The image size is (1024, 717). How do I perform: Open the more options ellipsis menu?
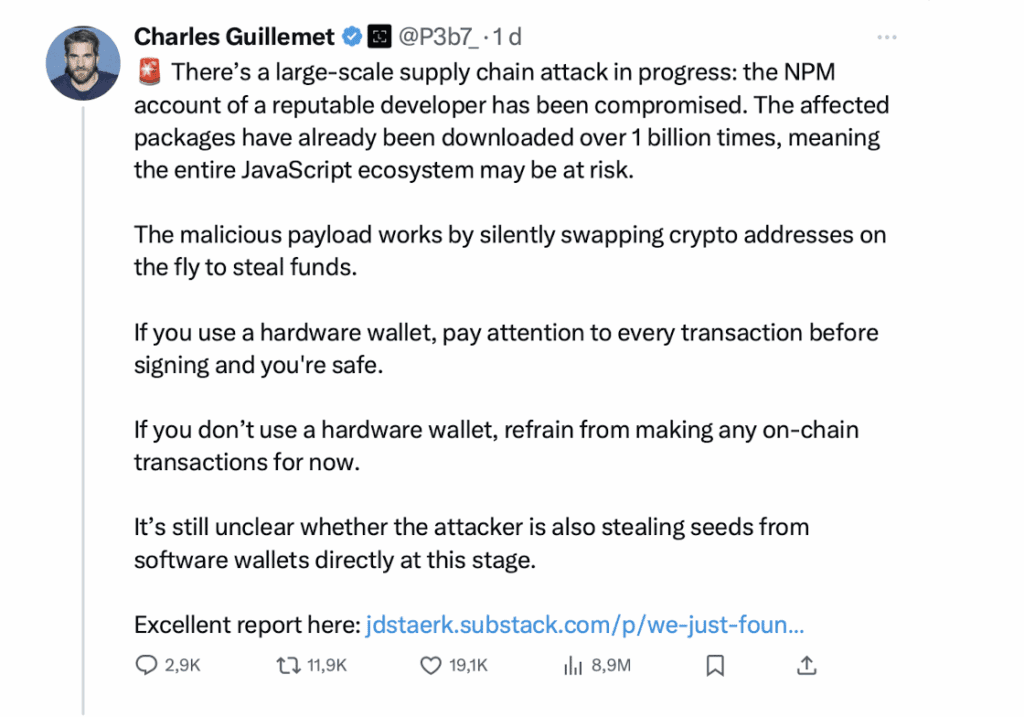click(x=886, y=36)
